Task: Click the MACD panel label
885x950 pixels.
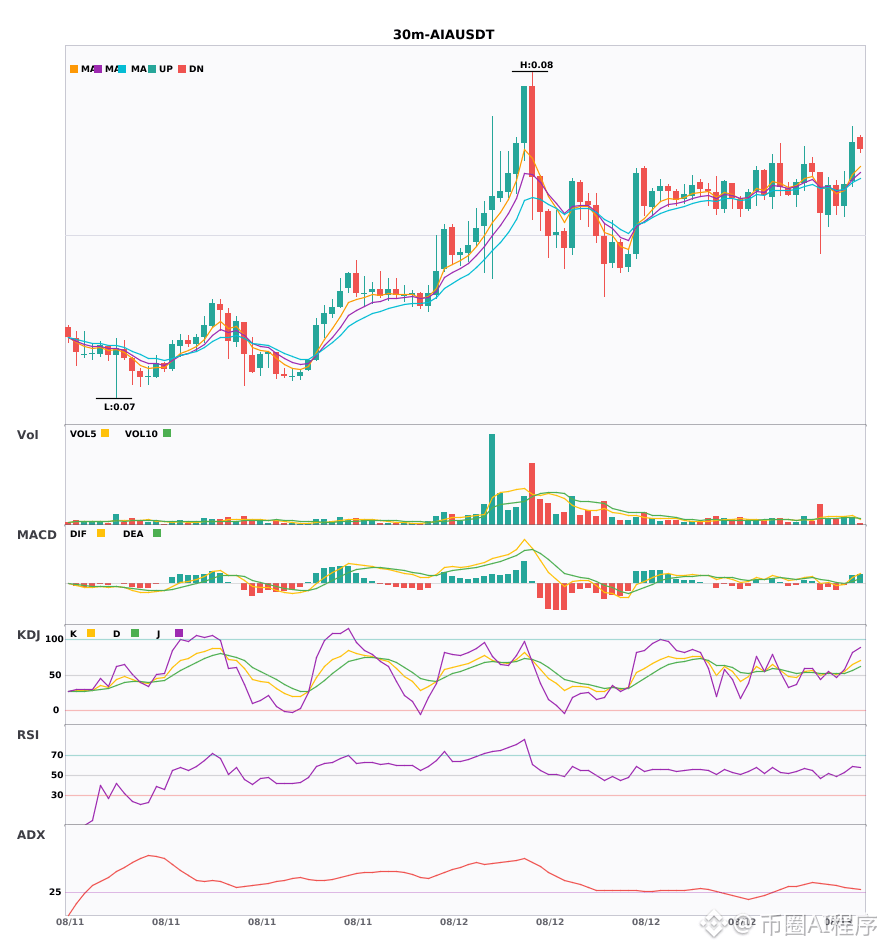Action: click(x=37, y=535)
